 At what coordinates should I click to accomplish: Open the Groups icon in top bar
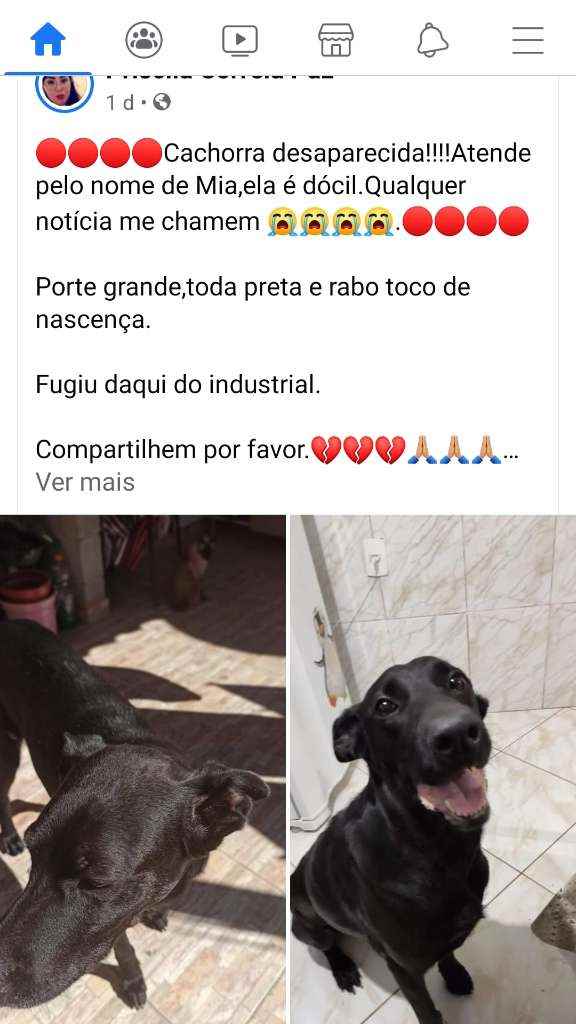tap(144, 40)
